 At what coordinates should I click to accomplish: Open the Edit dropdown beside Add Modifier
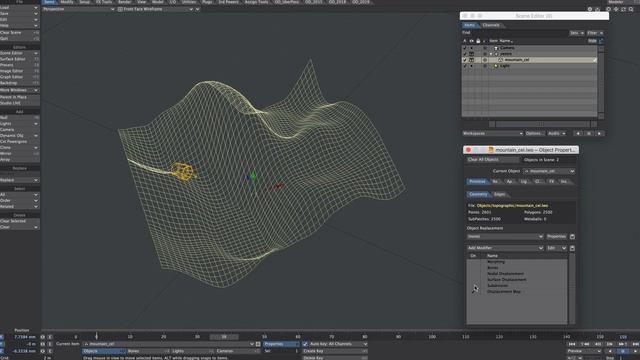click(557, 248)
